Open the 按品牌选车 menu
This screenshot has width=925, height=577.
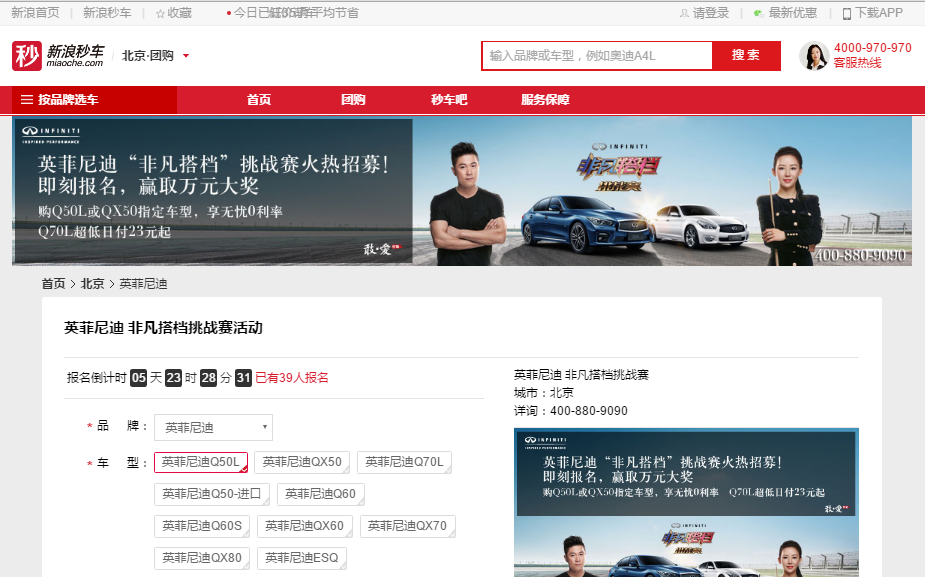pos(94,100)
